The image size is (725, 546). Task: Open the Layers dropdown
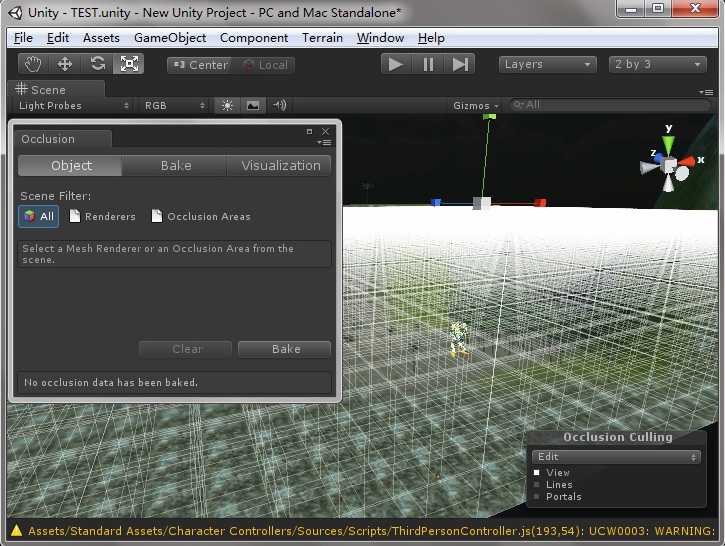pyautogui.click(x=547, y=64)
